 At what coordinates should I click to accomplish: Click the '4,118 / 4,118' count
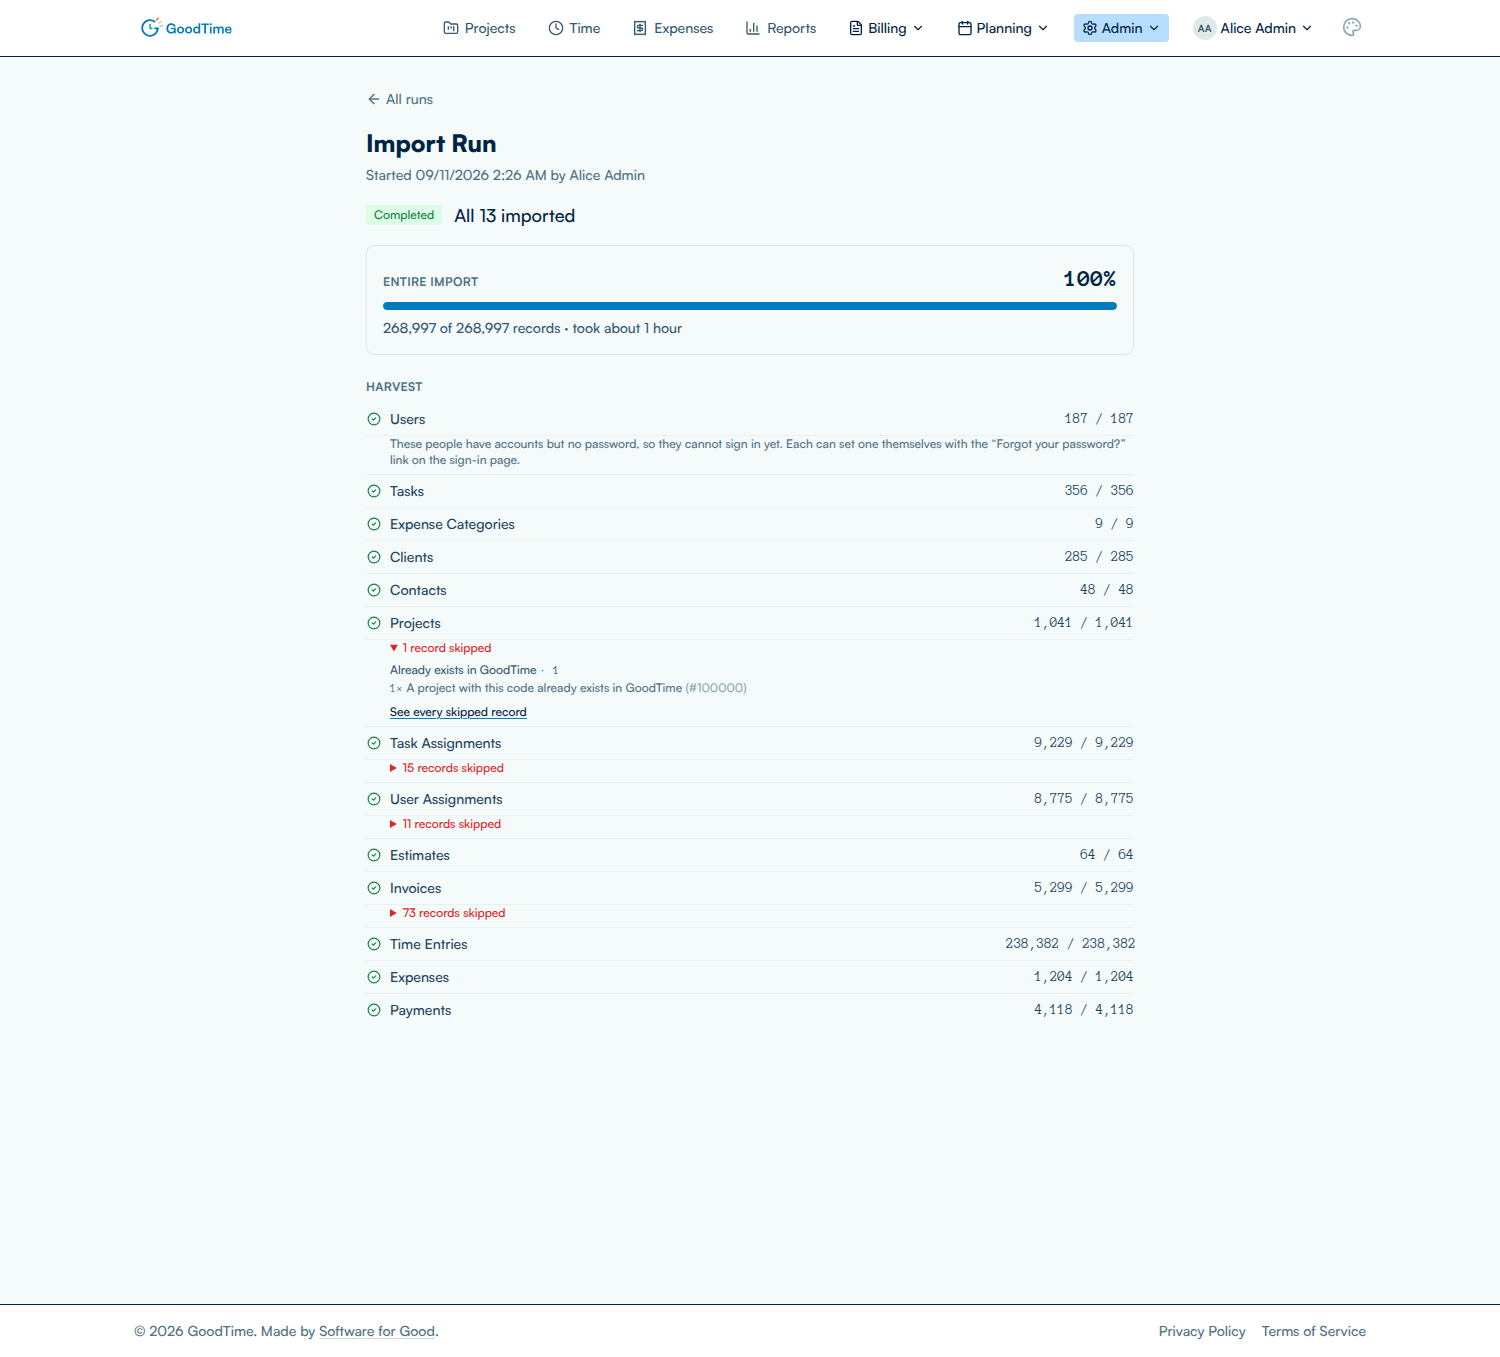pyautogui.click(x=1084, y=1009)
